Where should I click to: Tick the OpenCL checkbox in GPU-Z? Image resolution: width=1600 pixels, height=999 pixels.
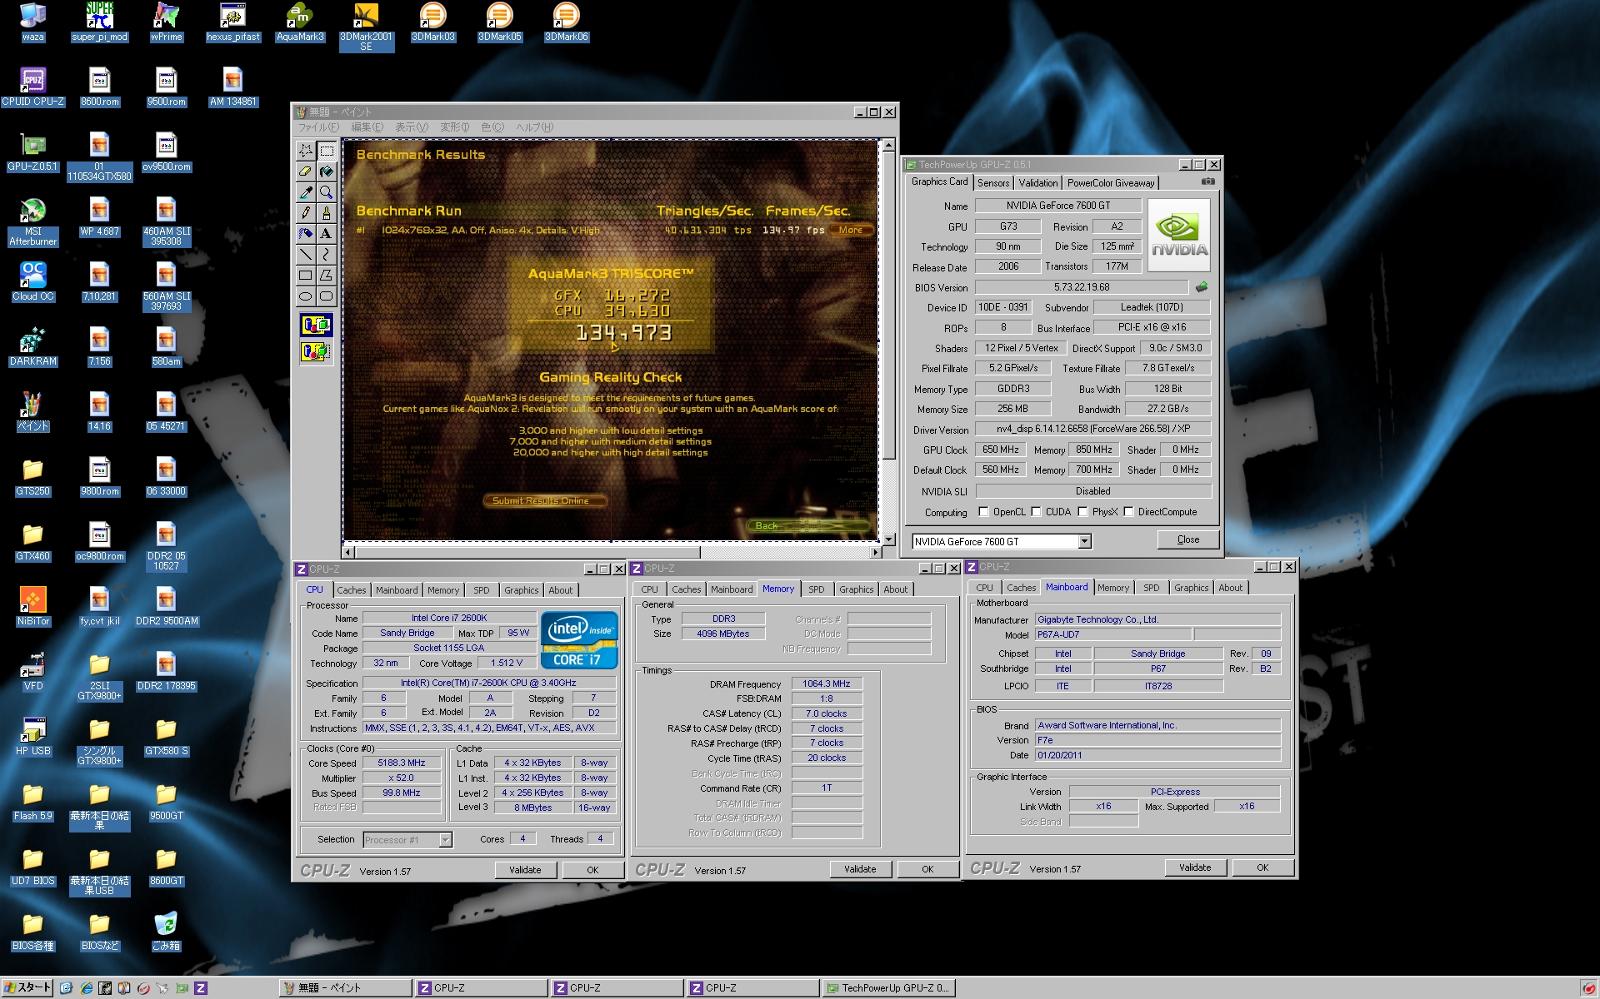tap(983, 512)
